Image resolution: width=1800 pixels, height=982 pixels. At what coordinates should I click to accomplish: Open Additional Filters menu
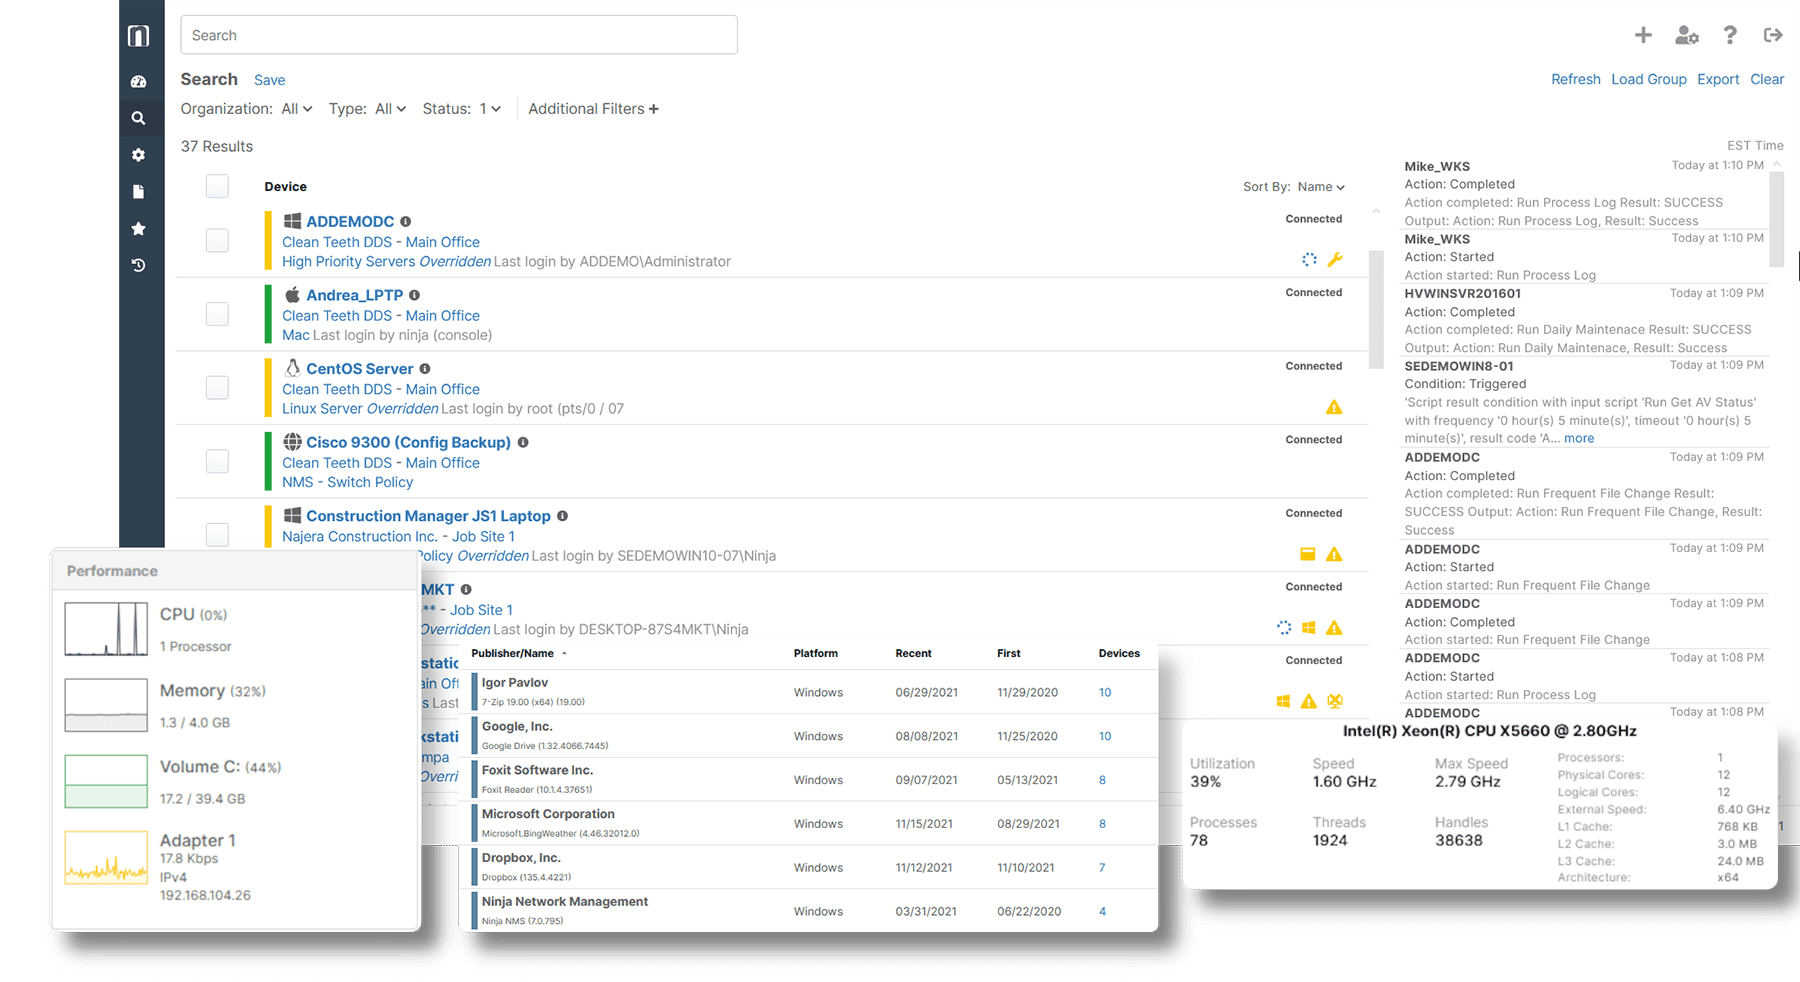[x=593, y=109]
